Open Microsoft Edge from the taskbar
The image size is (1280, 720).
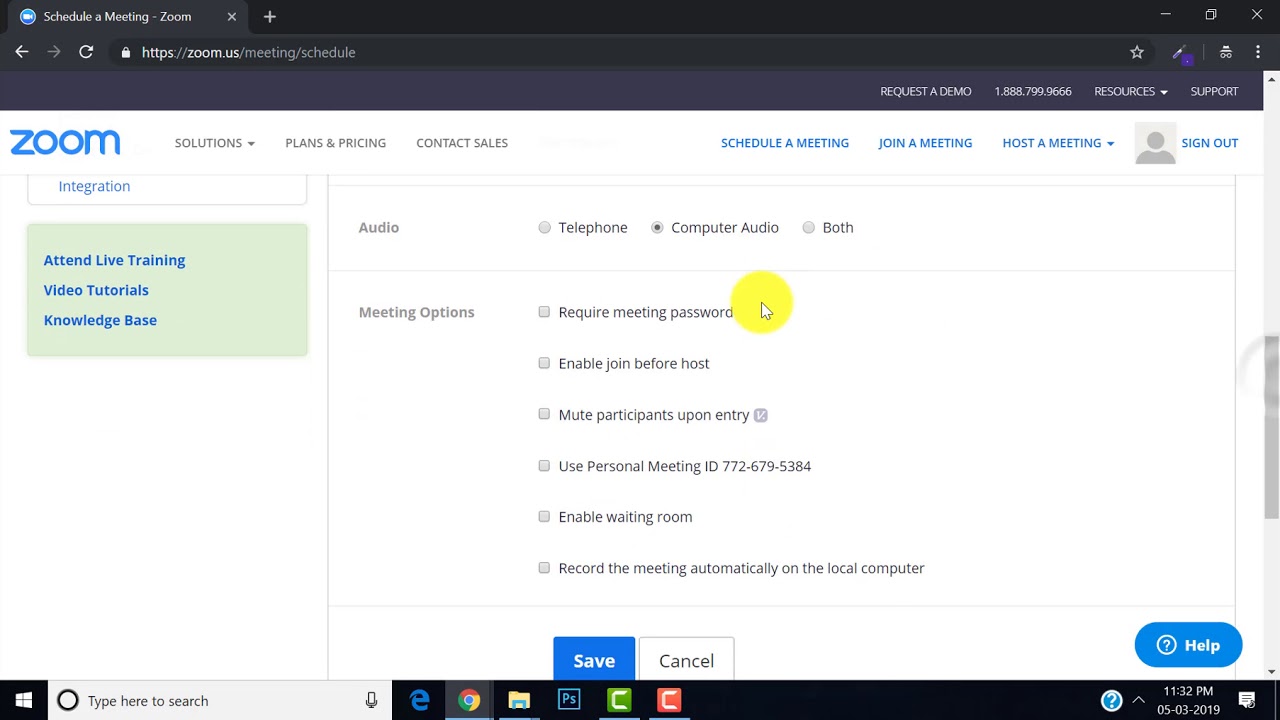point(419,700)
